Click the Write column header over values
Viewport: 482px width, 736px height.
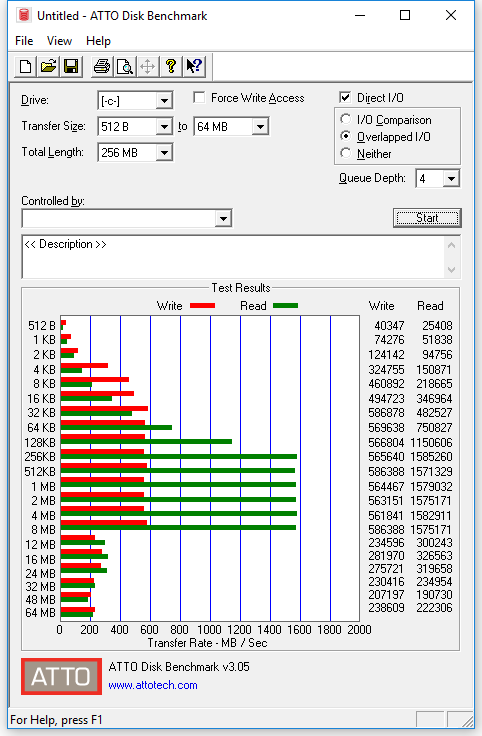(x=382, y=306)
